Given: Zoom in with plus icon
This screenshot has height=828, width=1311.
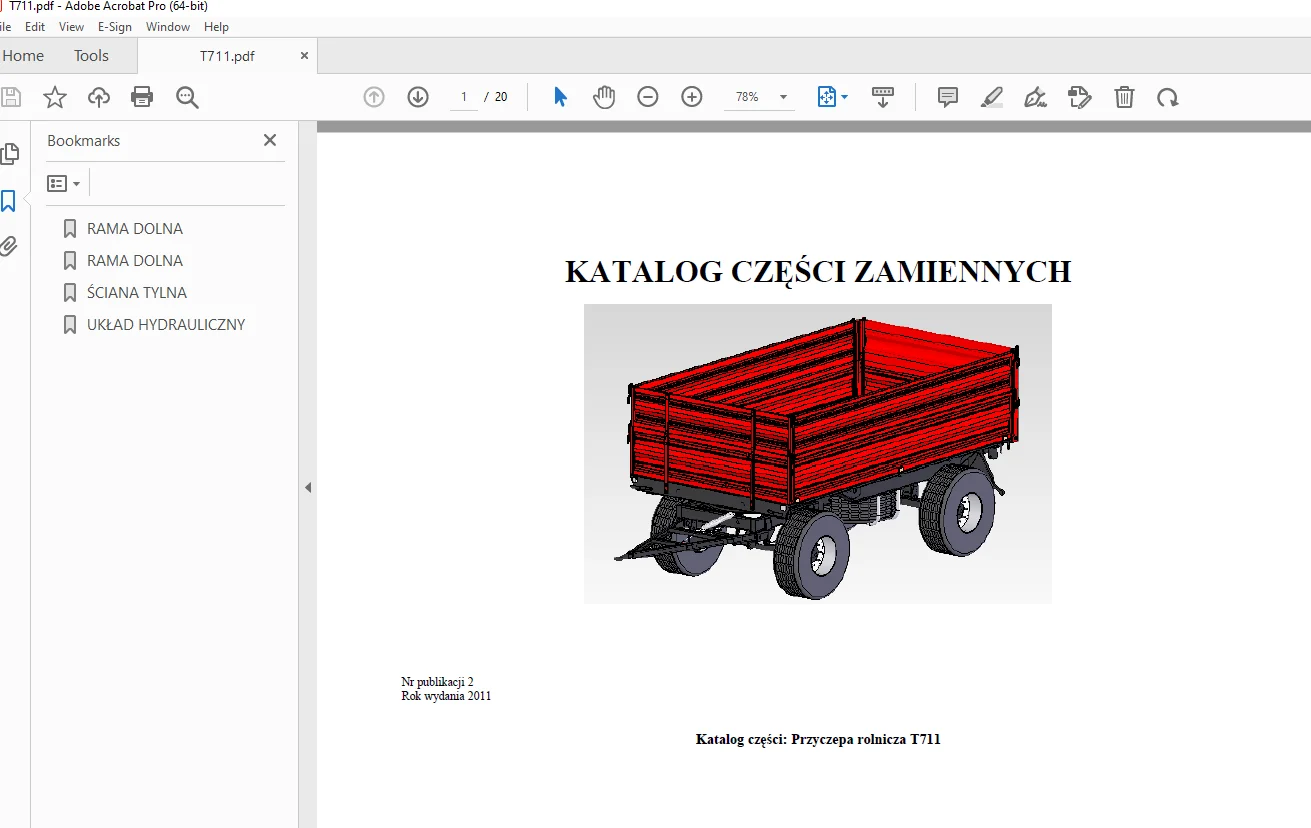Looking at the screenshot, I should click(692, 97).
